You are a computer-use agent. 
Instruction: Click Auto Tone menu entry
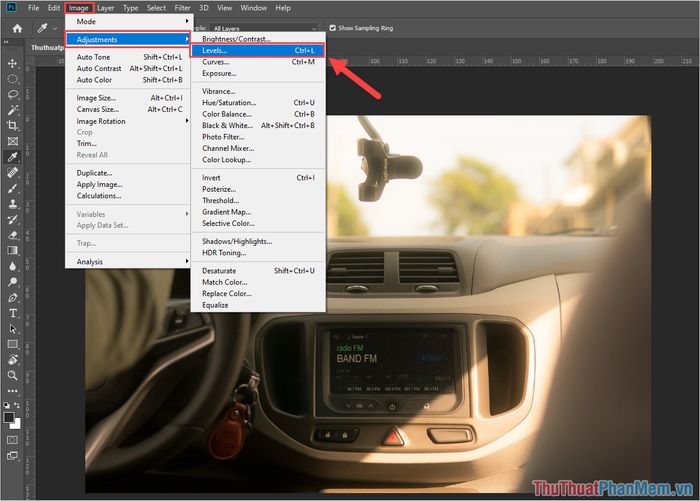(128, 57)
